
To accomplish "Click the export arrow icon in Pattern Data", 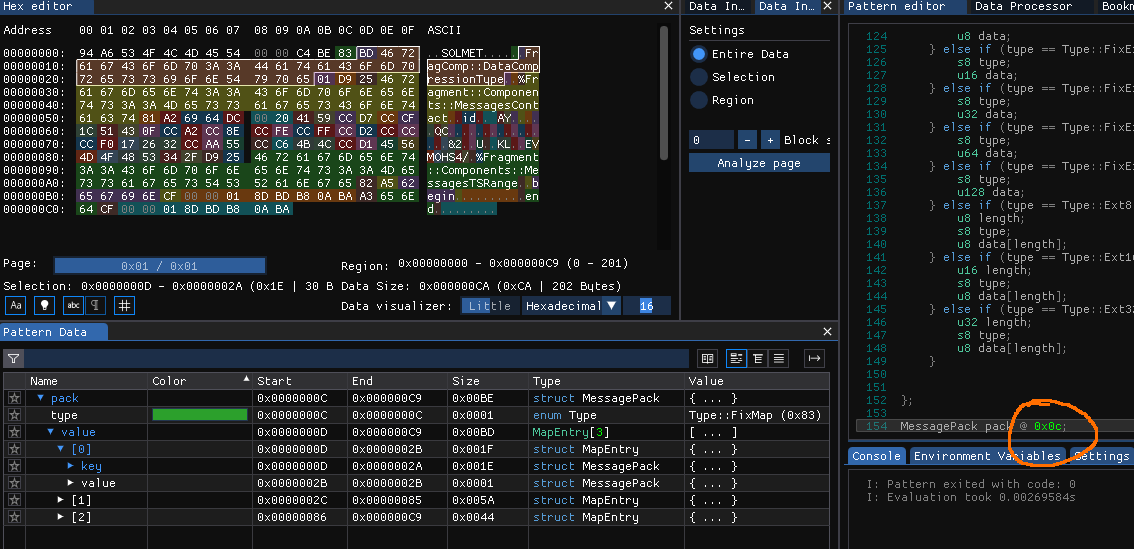I will (814, 358).
